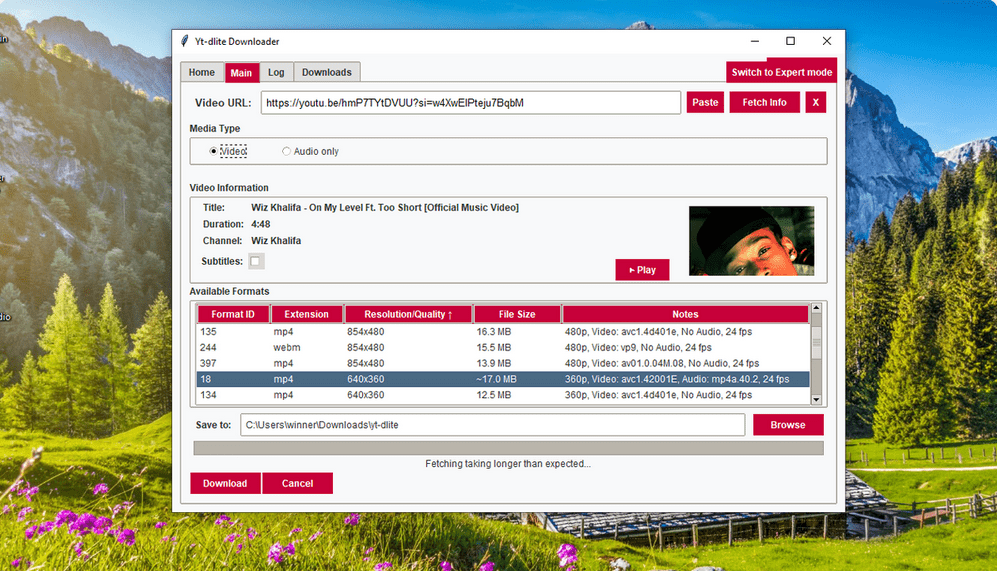Screen dimensions: 997x571
Task: Click the Paste button
Action: (705, 102)
